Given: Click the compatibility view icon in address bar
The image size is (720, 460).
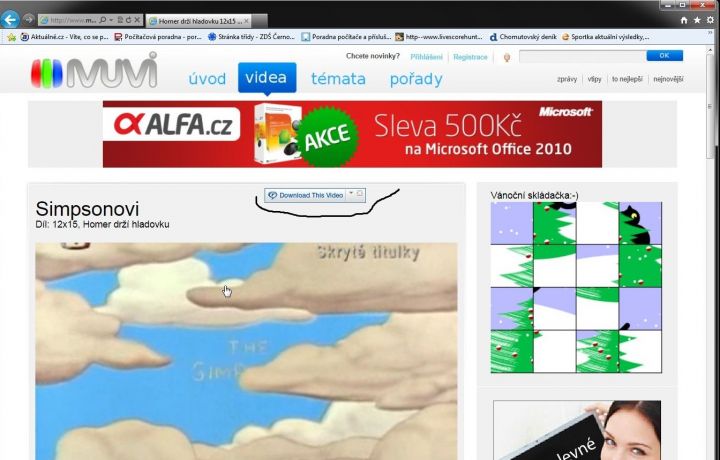Looking at the screenshot, I should (120, 20).
